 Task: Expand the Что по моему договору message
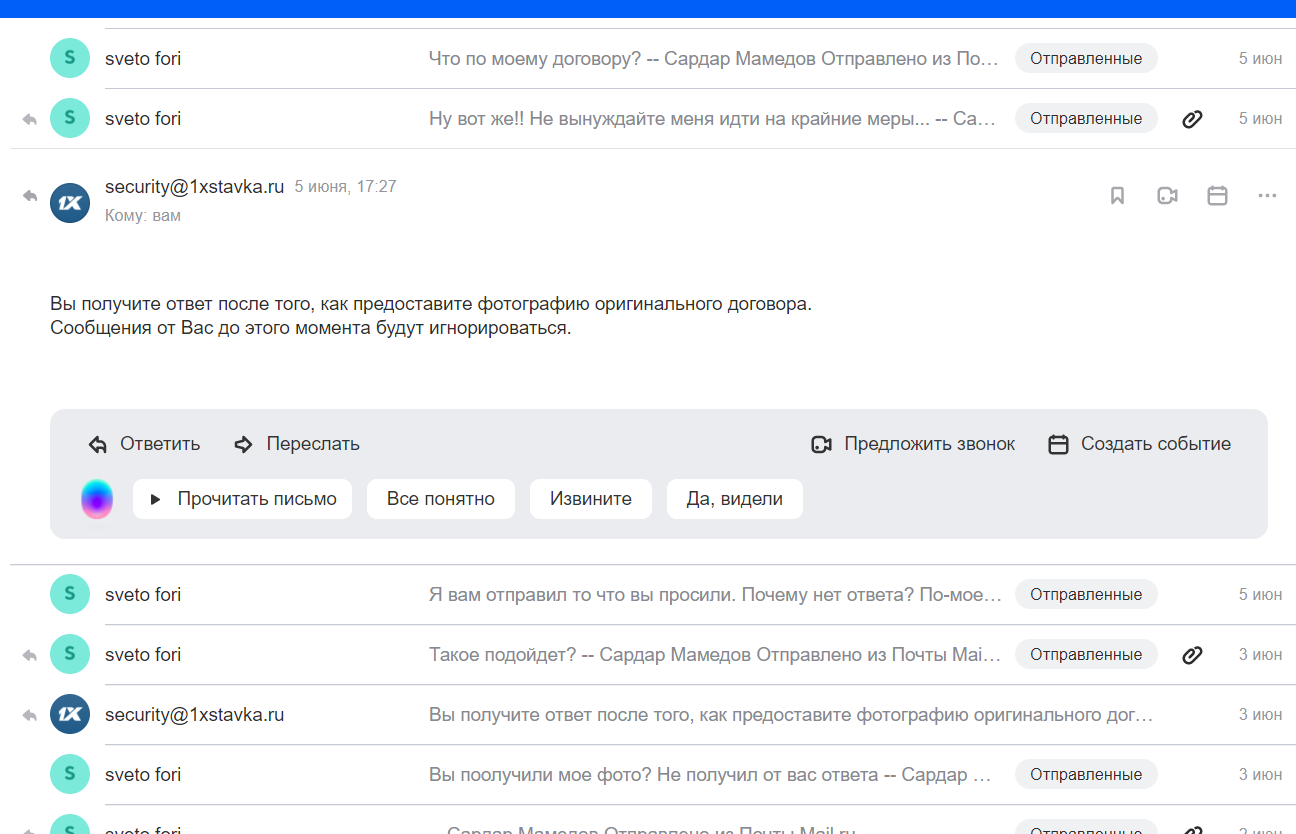click(714, 59)
